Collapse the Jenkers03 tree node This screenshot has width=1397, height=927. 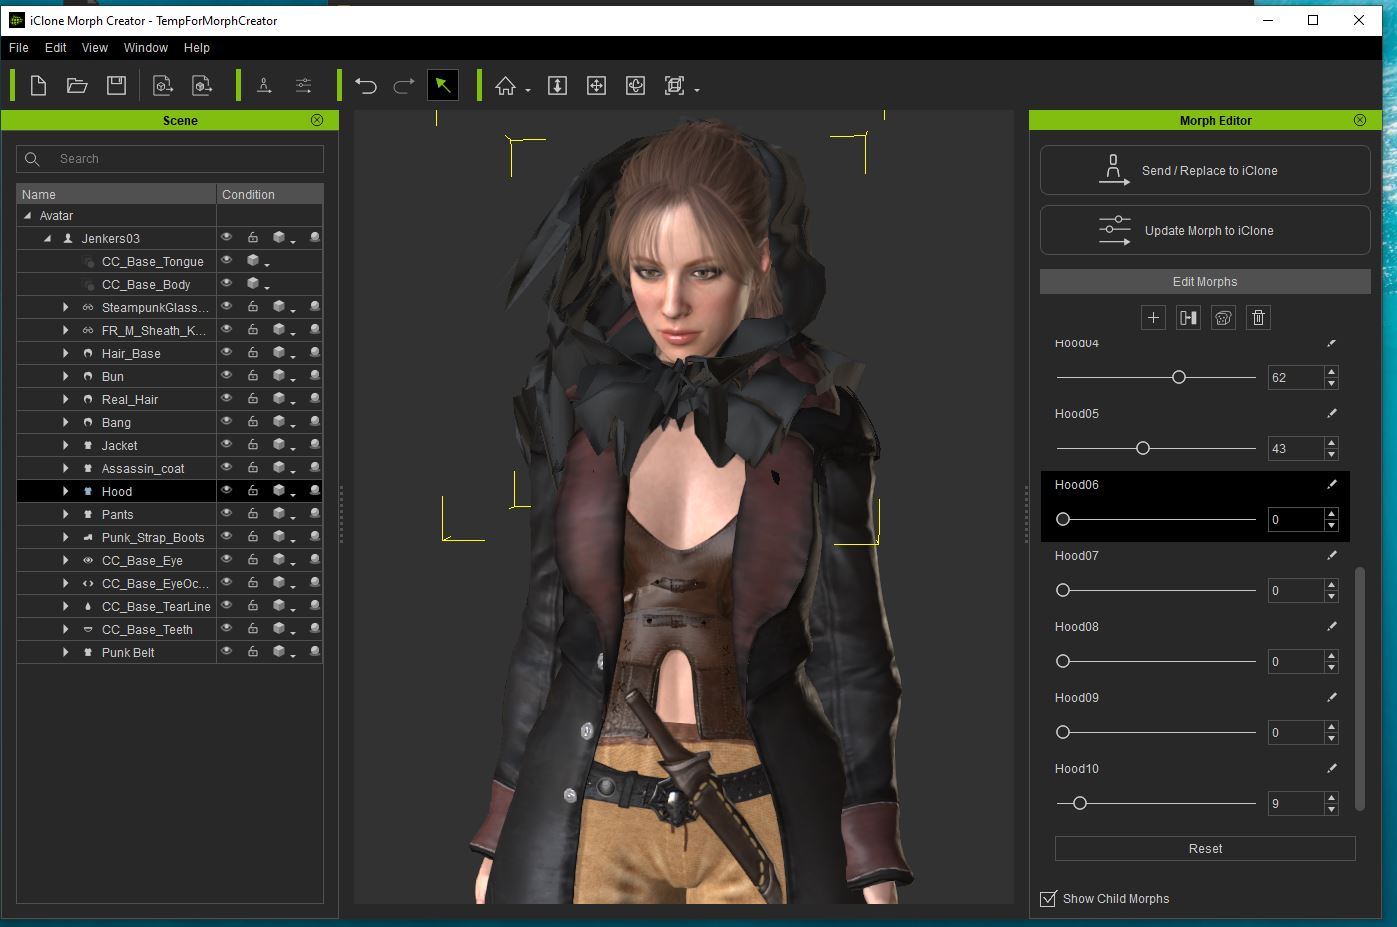[x=48, y=239]
